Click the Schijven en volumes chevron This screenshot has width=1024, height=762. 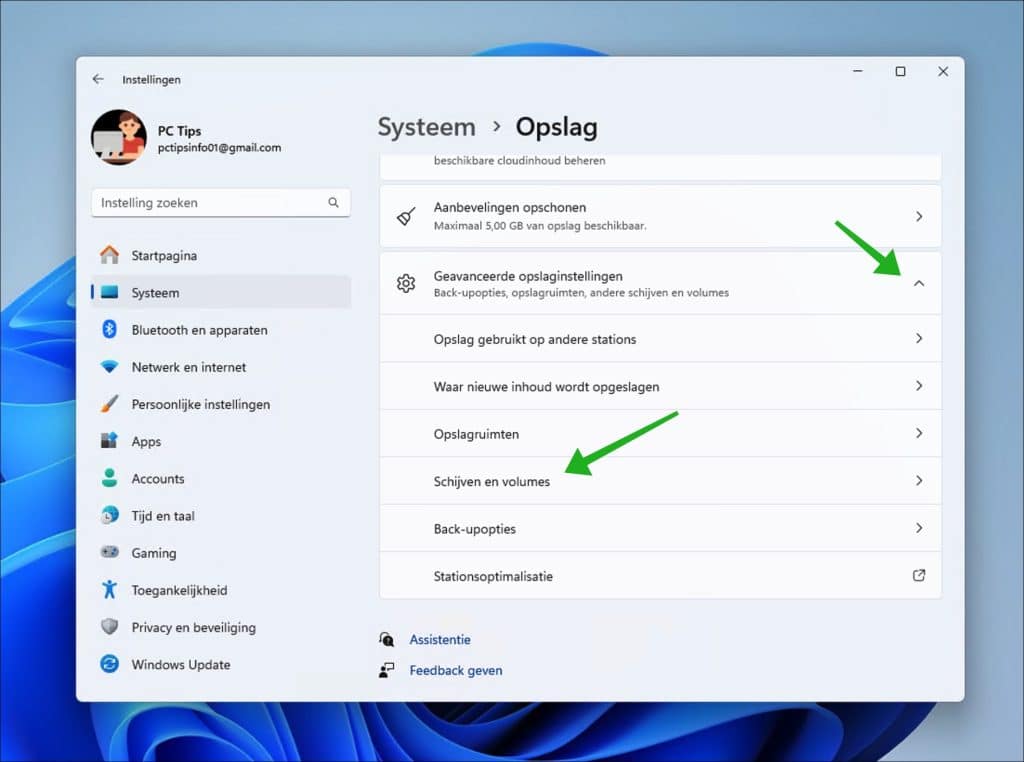coord(919,481)
